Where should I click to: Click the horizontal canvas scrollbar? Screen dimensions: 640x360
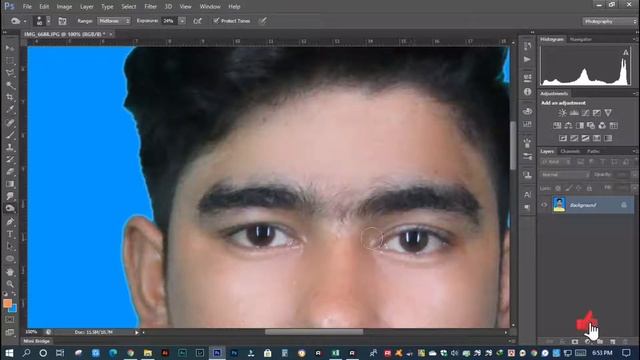[314, 332]
